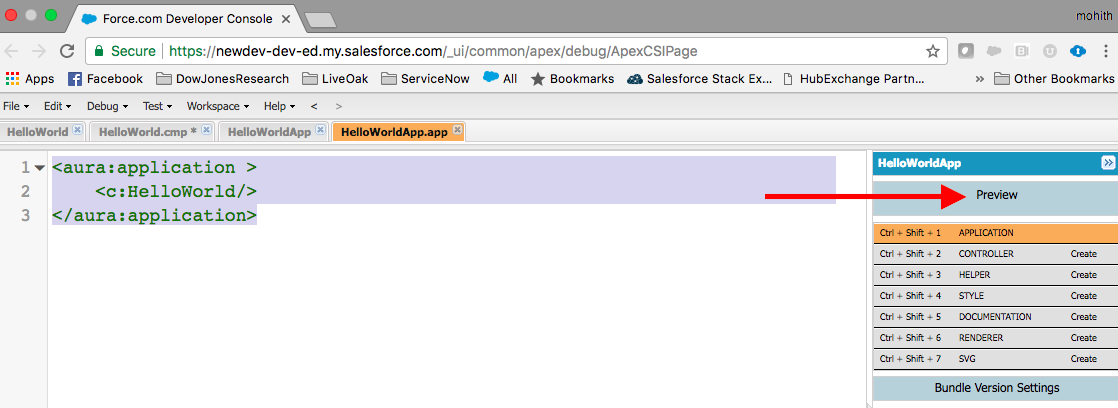Open Salesforce Stack Exchange bookmark
Image resolution: width=1118 pixels, height=408 pixels.
[x=699, y=78]
